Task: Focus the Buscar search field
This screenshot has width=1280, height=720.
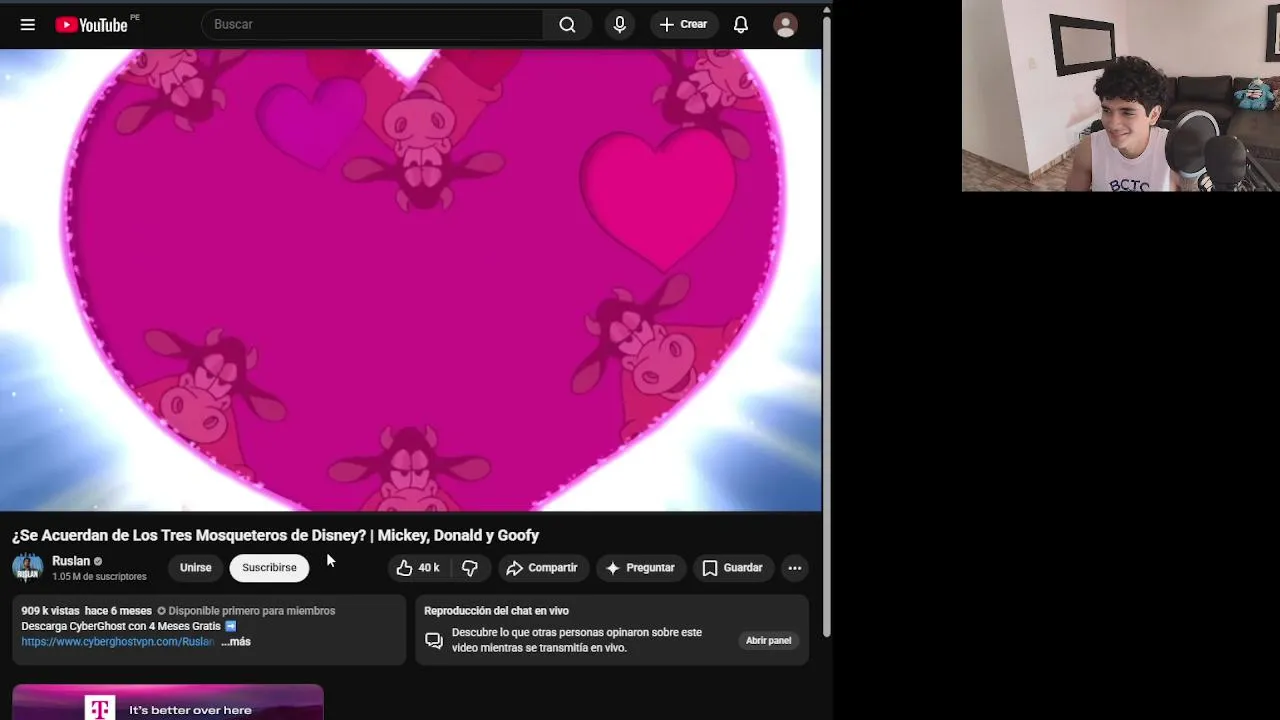Action: 372,25
